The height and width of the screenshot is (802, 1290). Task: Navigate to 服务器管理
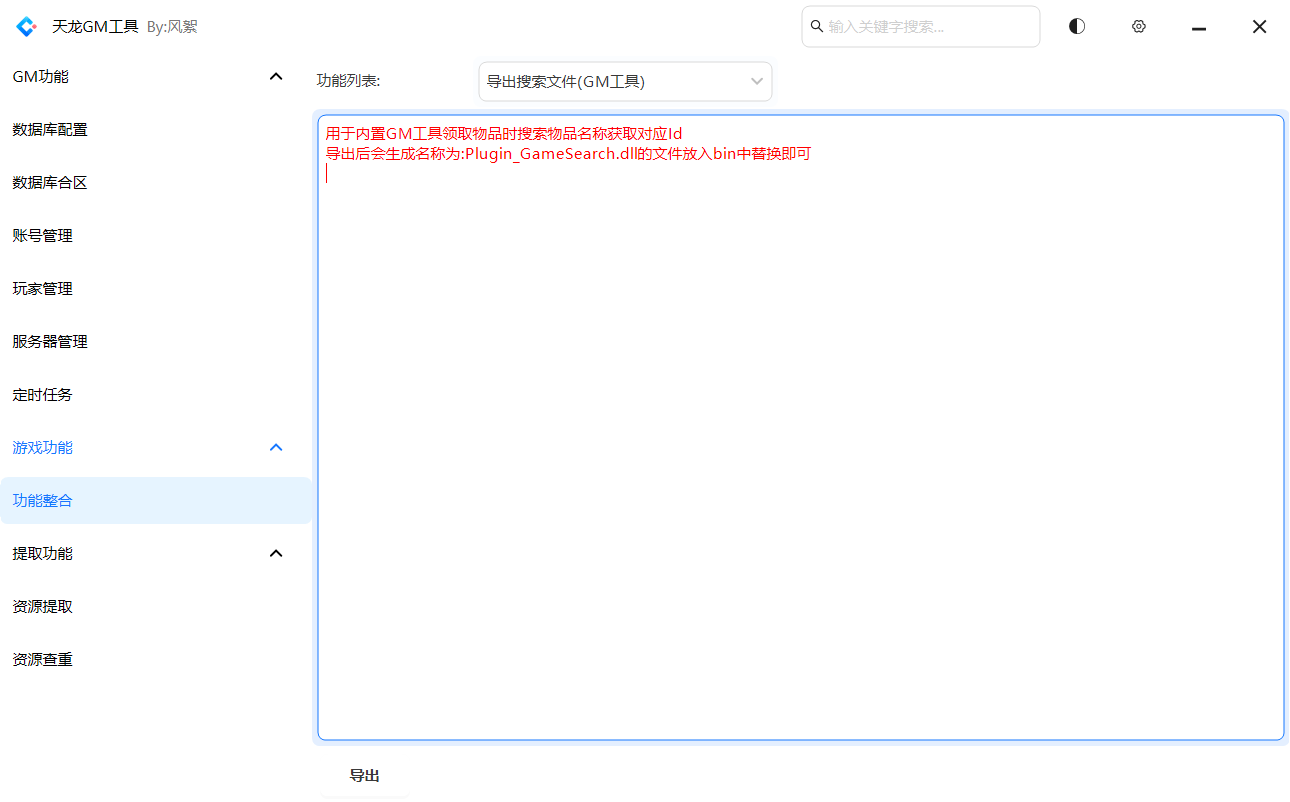[x=50, y=342]
